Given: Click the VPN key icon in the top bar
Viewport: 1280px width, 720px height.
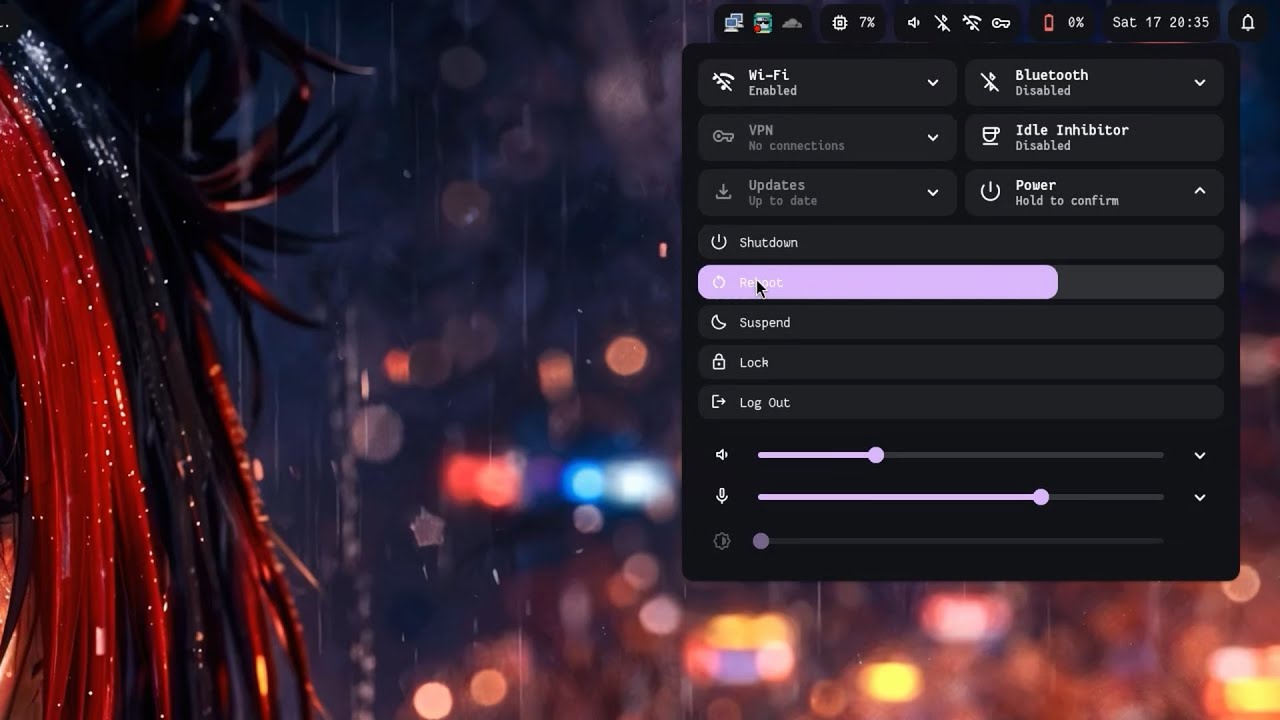Looking at the screenshot, I should [1001, 23].
